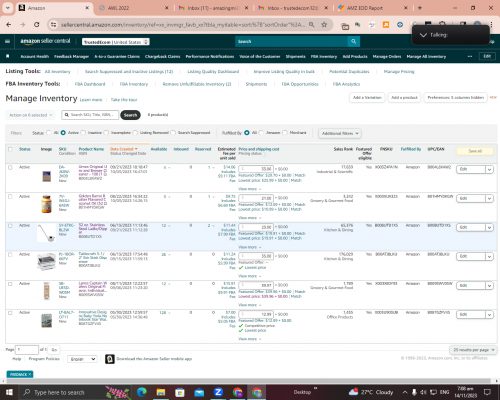Open Manage Orders in navigation bar
The width and height of the screenshot is (500, 400).
[387, 57]
